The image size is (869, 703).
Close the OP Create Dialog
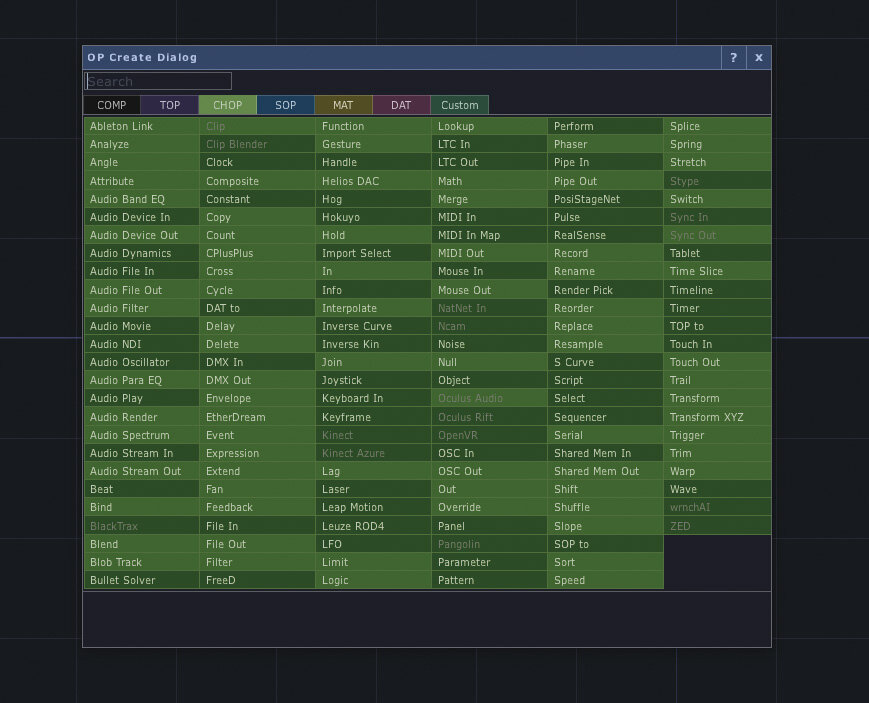(x=759, y=58)
